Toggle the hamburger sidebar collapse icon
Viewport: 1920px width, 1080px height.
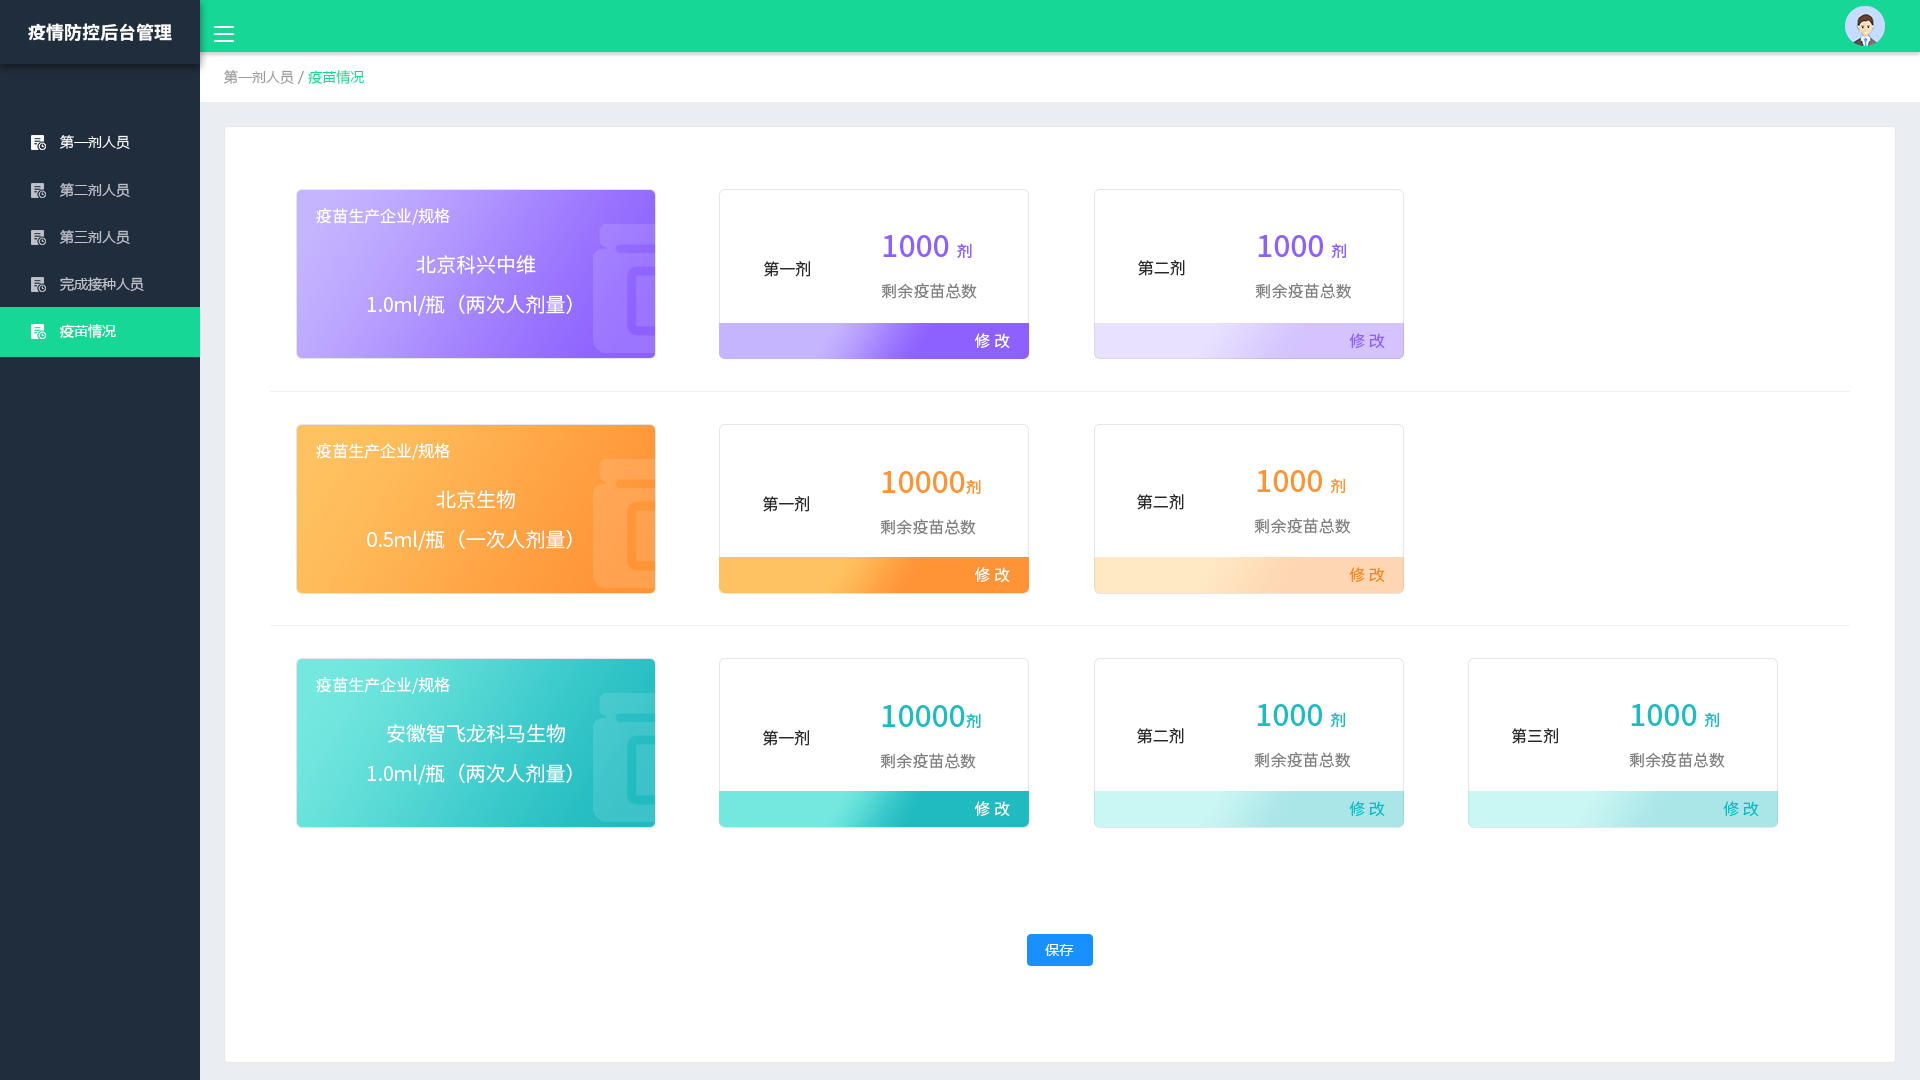pos(224,34)
